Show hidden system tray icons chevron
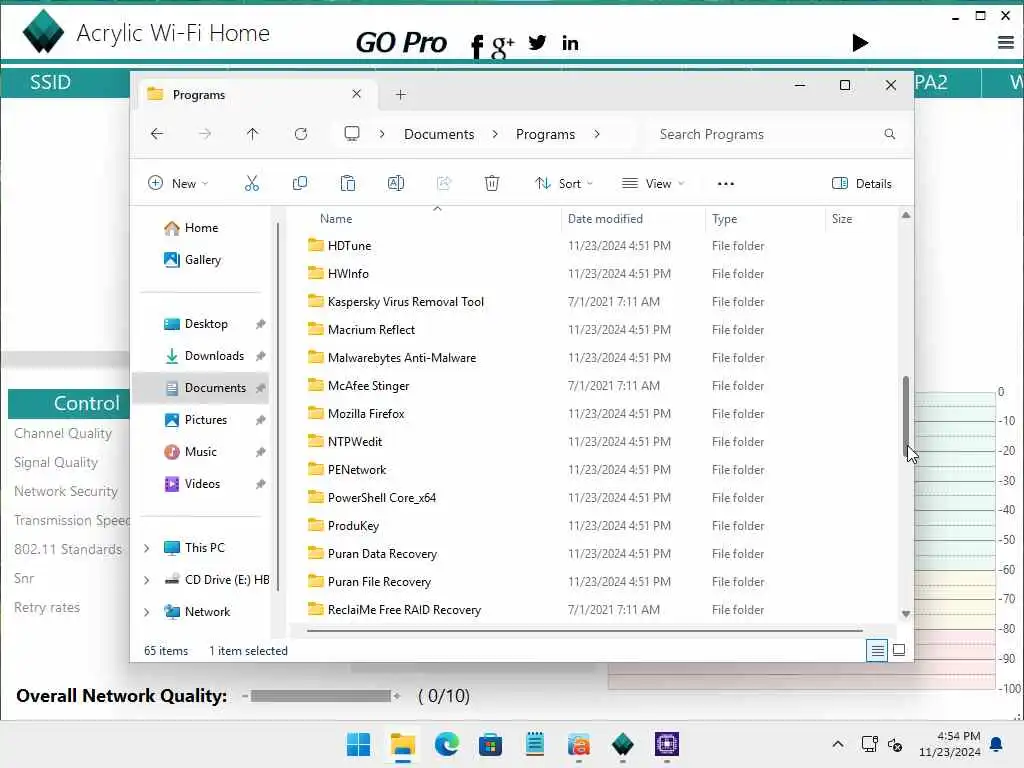This screenshot has width=1024, height=768. [x=838, y=744]
